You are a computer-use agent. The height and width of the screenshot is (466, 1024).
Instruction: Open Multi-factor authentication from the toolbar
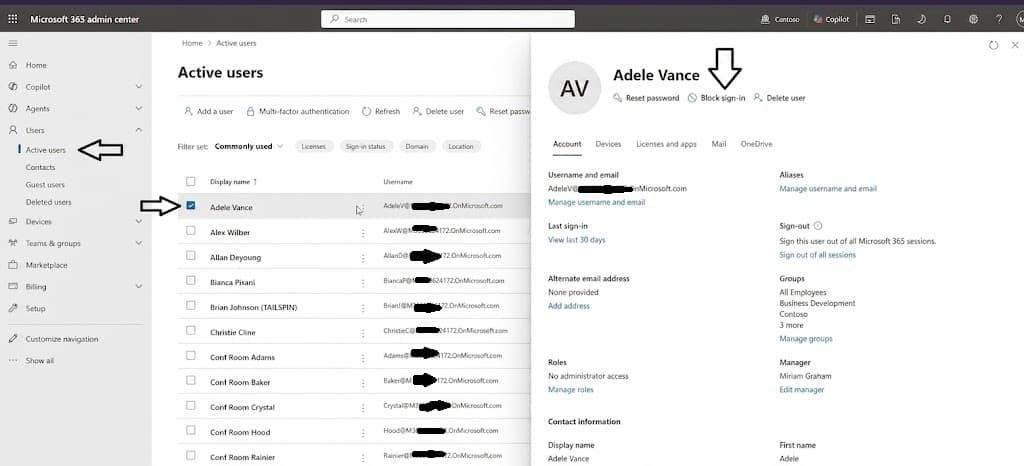(x=298, y=112)
